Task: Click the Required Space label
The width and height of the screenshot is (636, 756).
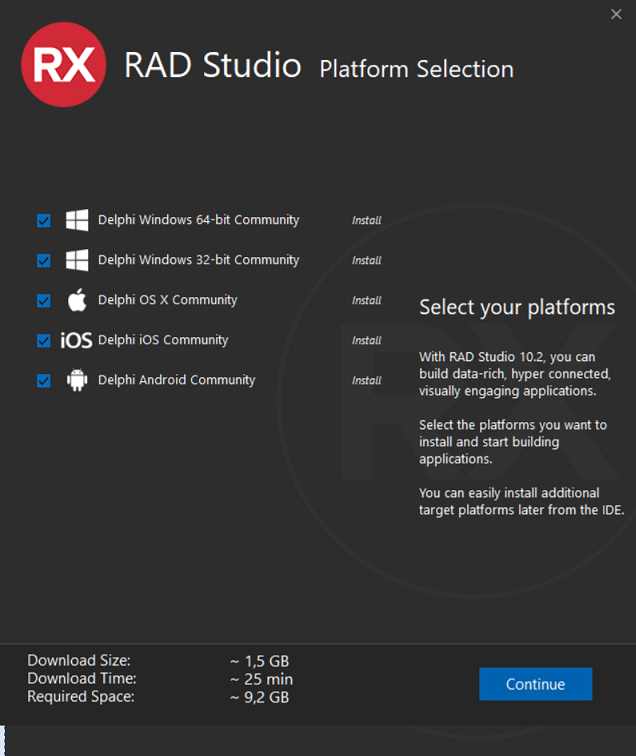Action: tap(81, 697)
